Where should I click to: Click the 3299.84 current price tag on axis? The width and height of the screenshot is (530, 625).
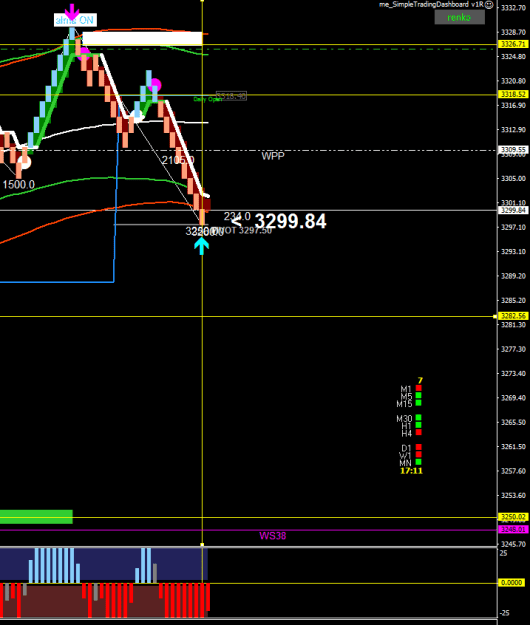point(513,210)
